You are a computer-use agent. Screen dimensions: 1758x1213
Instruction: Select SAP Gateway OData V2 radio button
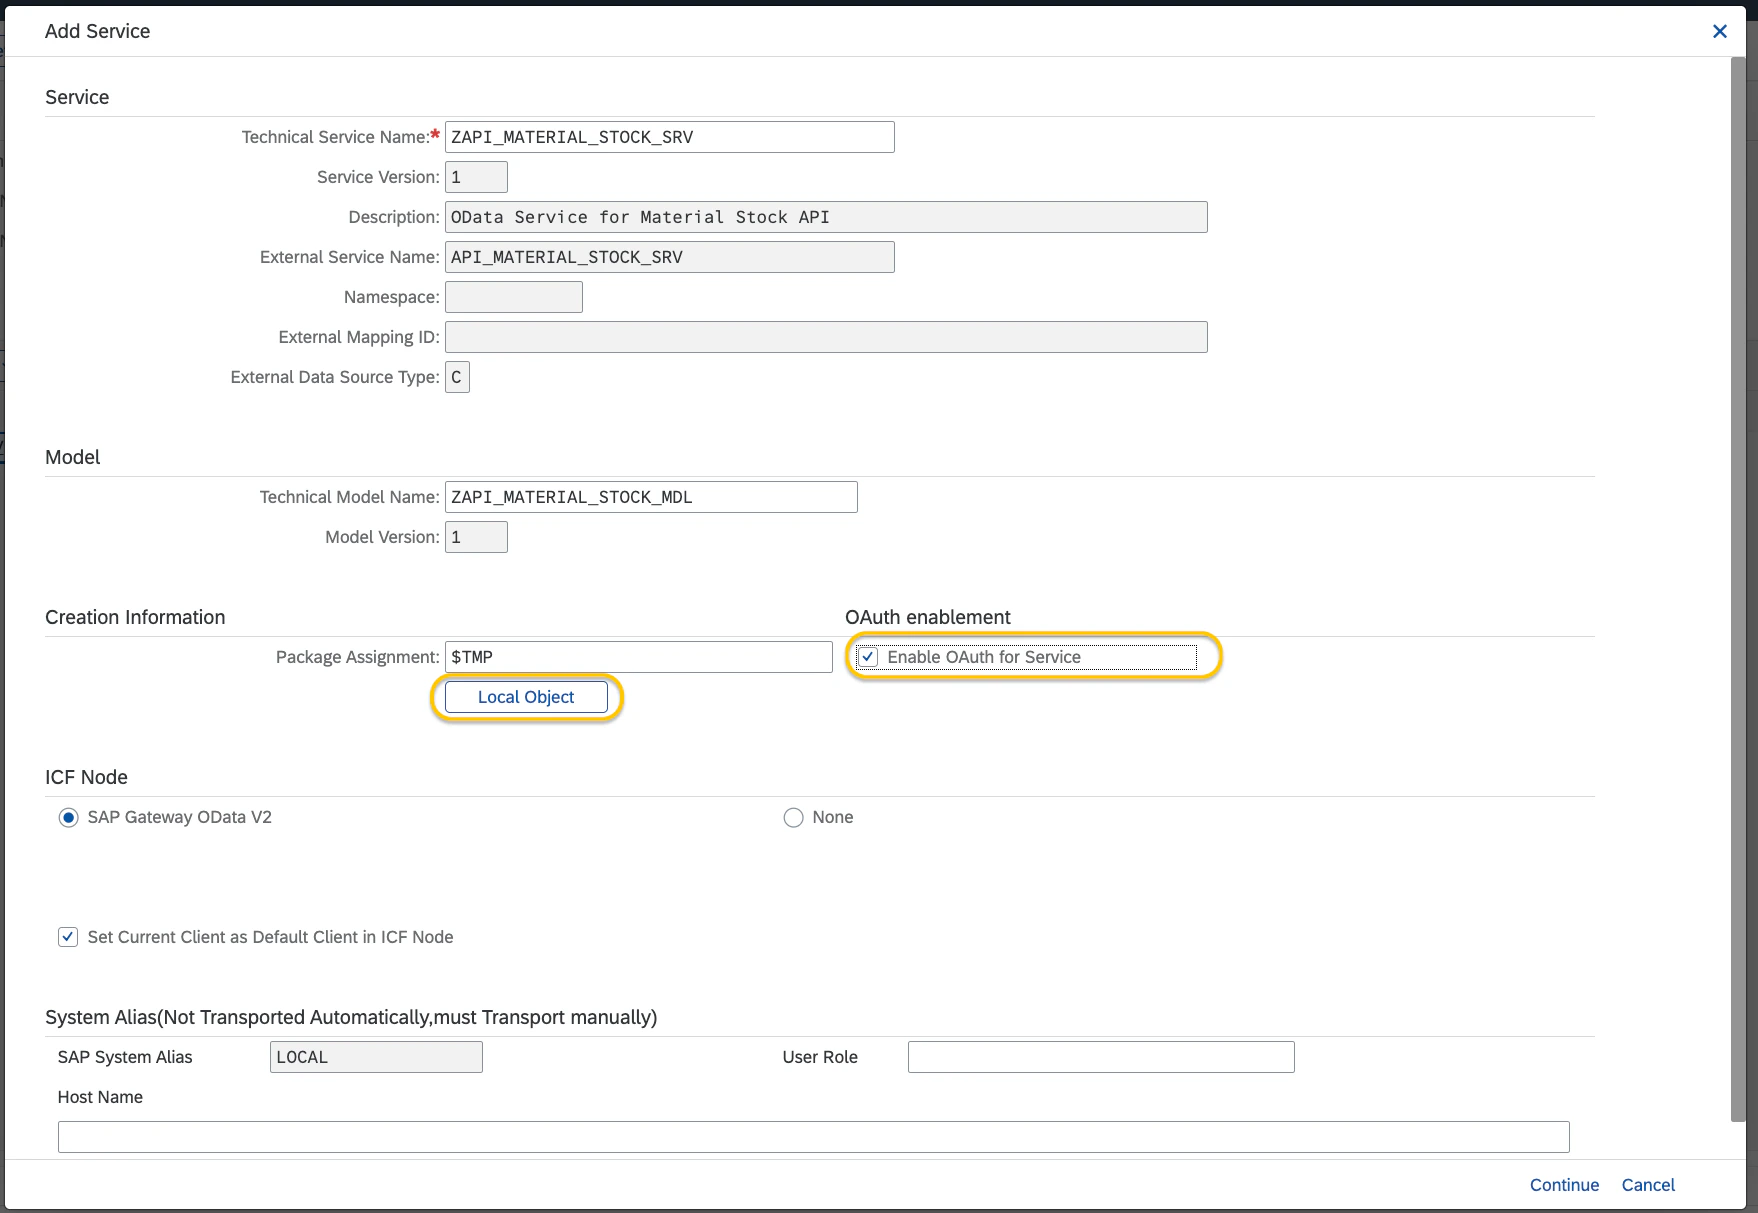pos(68,818)
